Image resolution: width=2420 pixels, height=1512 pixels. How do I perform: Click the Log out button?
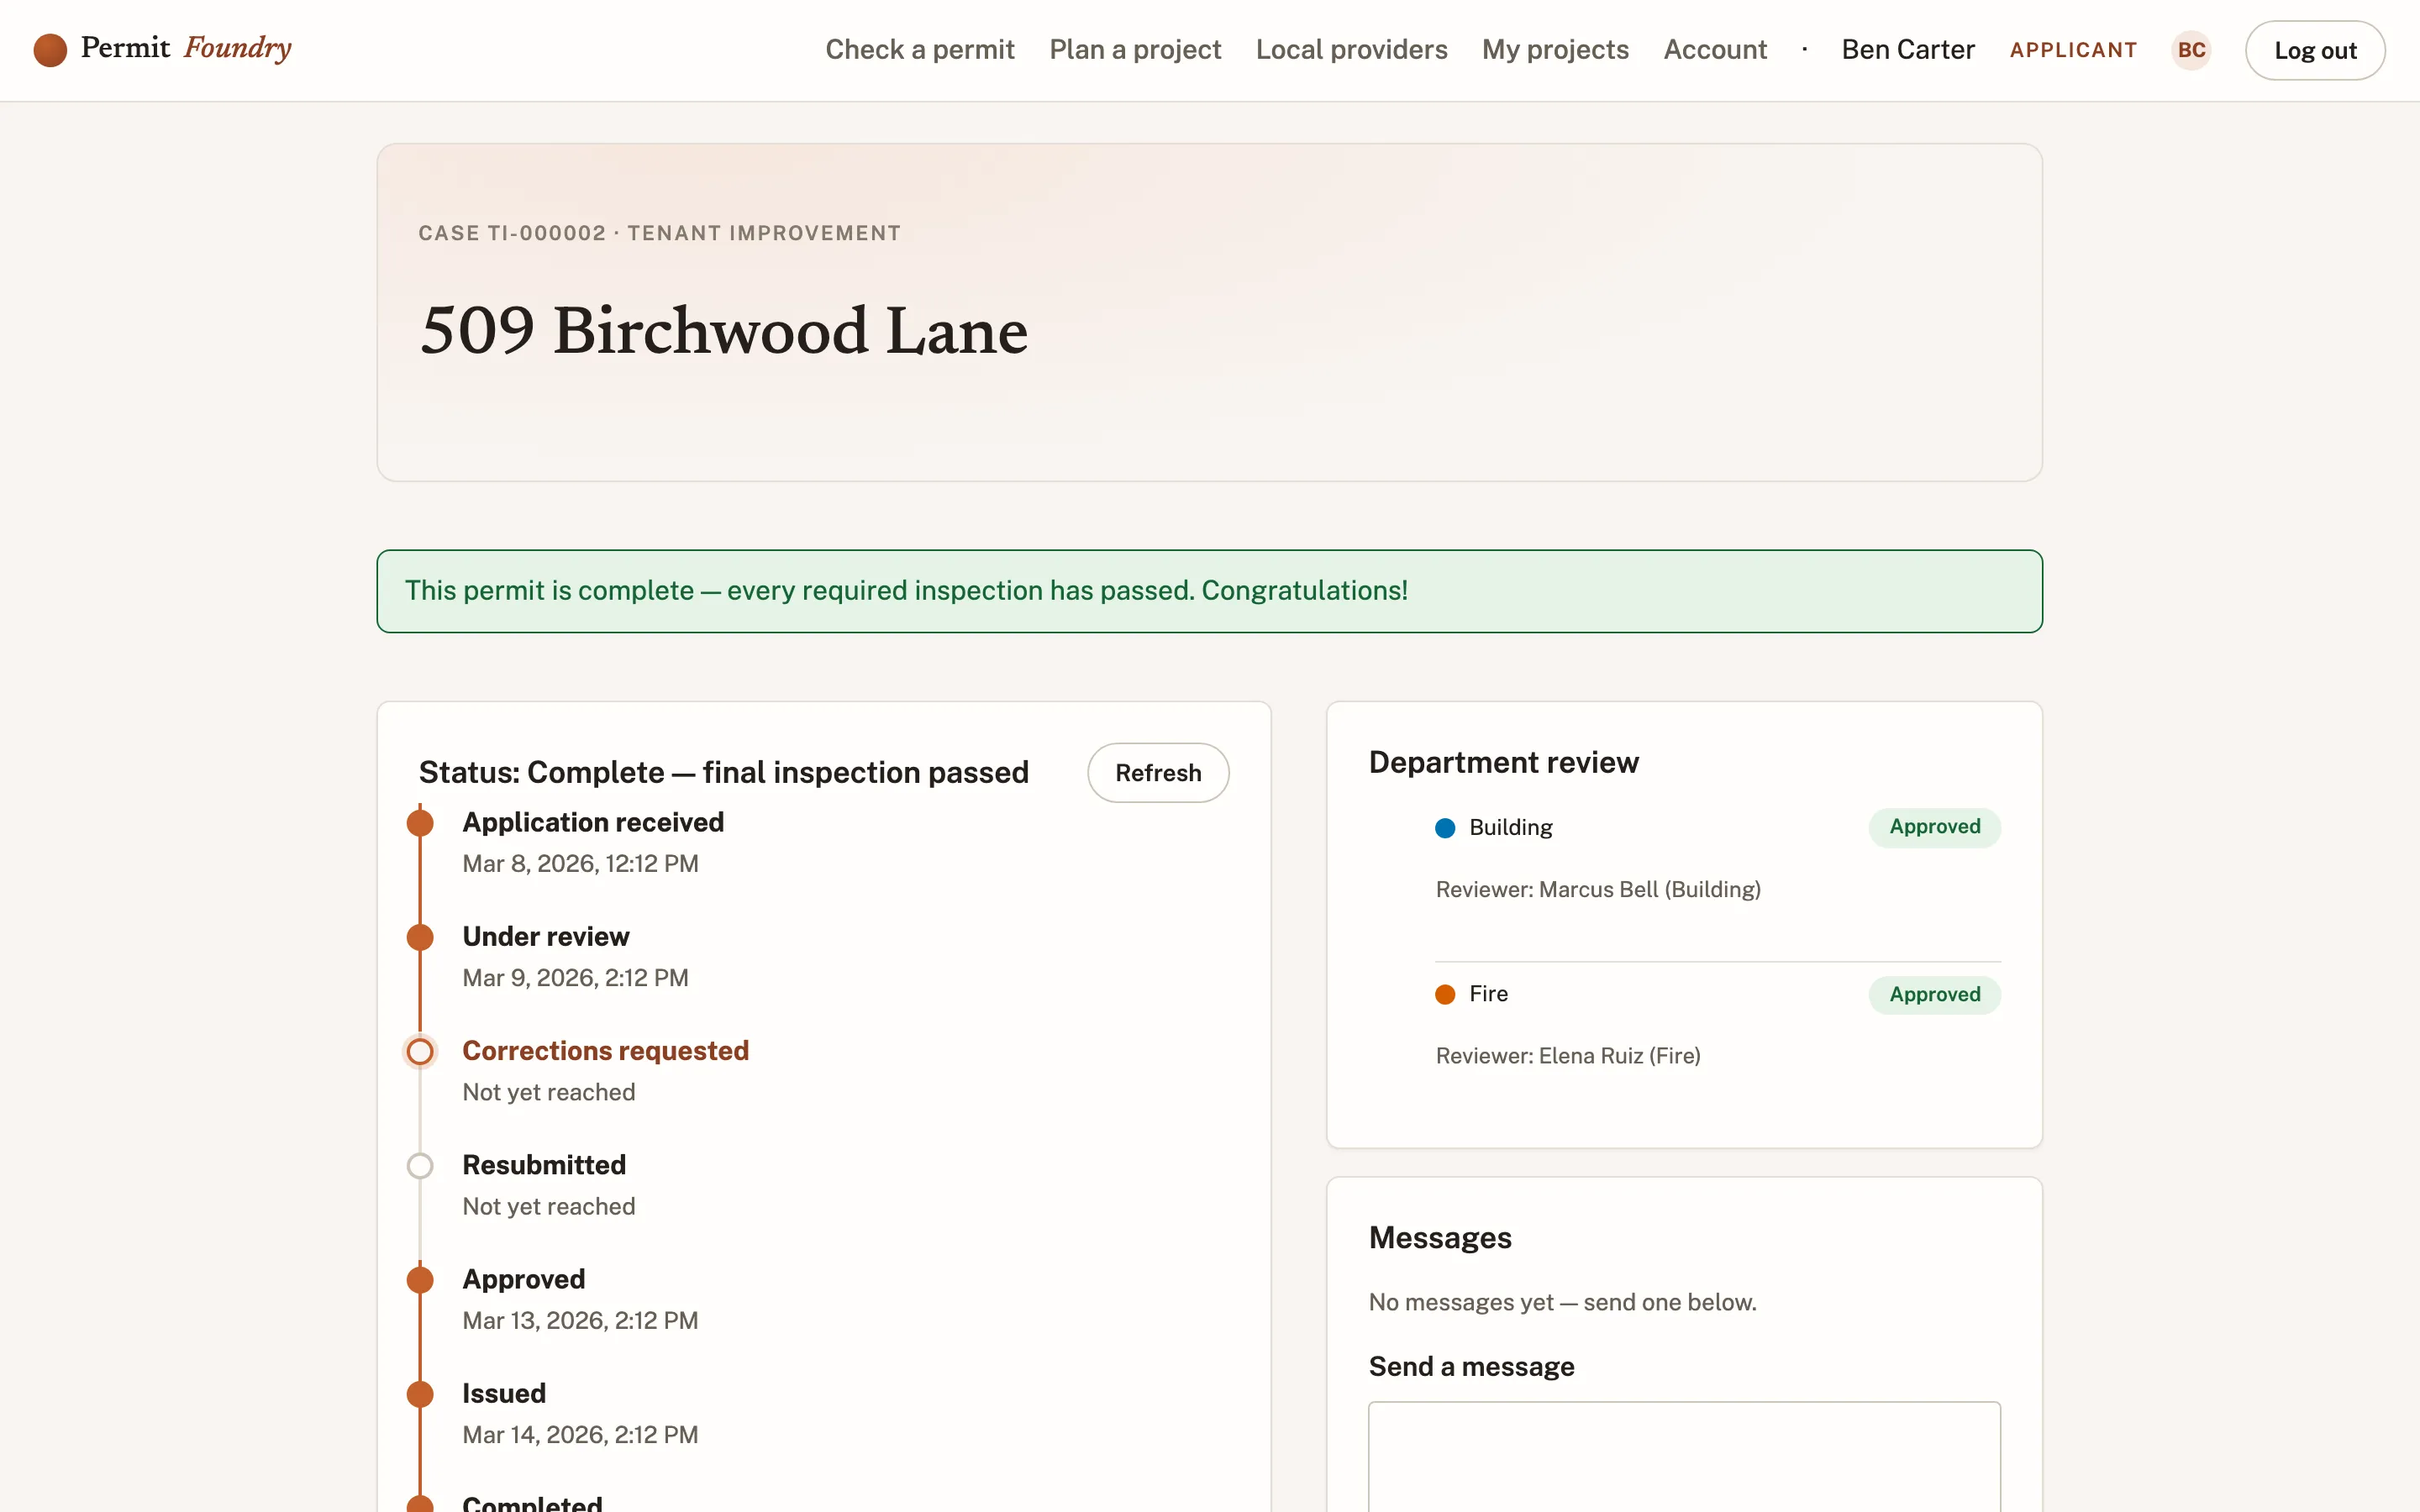tap(2315, 50)
